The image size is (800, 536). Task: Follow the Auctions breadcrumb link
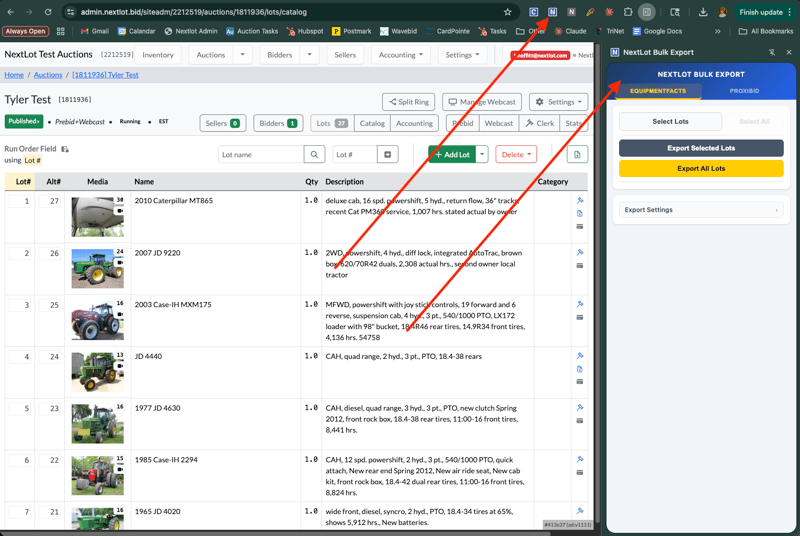pyautogui.click(x=48, y=75)
